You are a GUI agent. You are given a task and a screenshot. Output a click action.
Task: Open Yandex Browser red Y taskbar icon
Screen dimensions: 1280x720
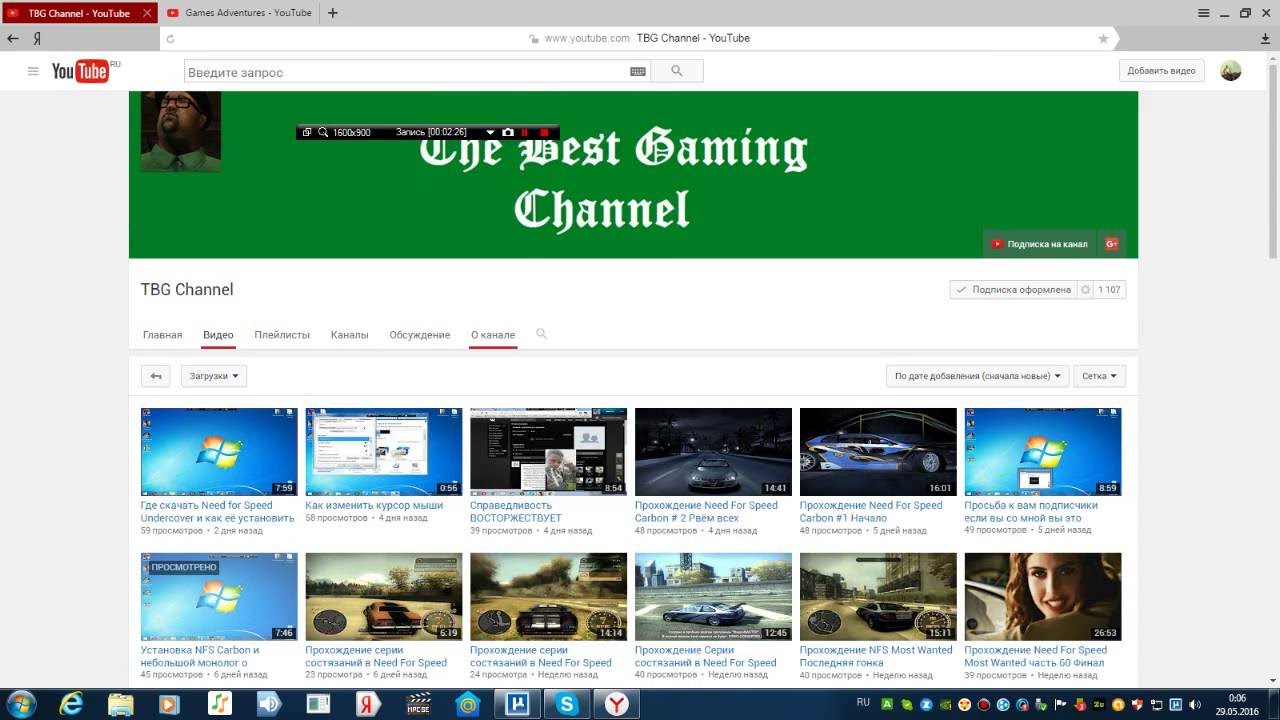(x=617, y=704)
